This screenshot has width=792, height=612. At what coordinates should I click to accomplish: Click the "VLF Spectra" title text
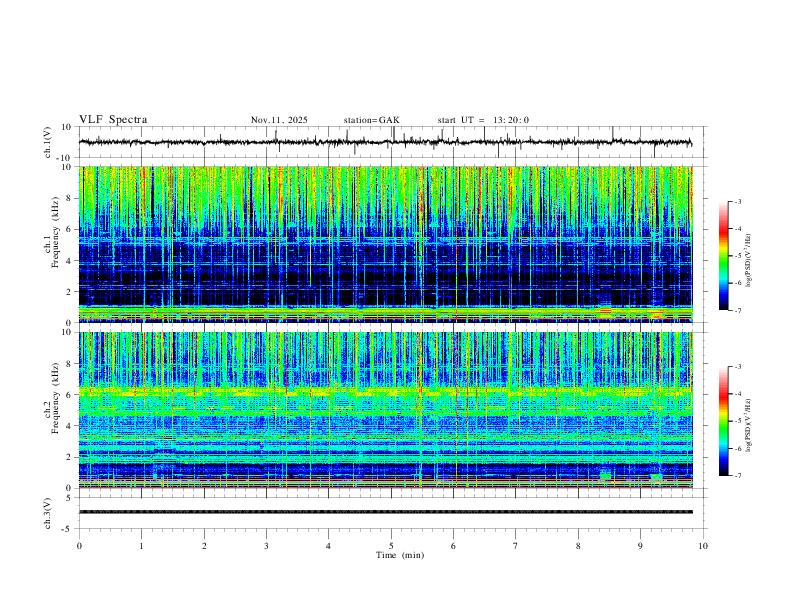tap(113, 120)
